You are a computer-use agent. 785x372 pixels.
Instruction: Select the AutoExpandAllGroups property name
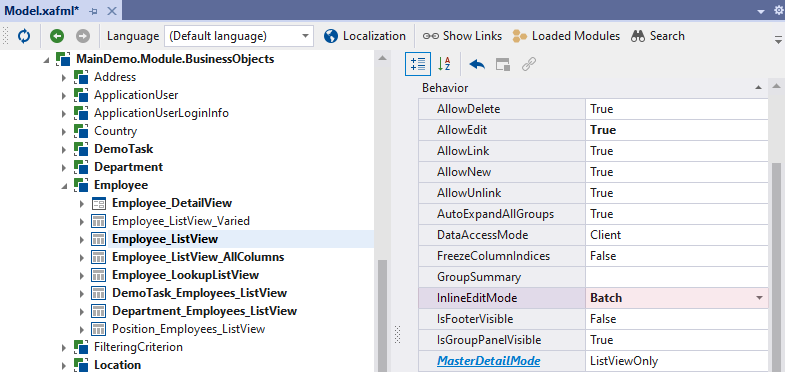(495, 214)
